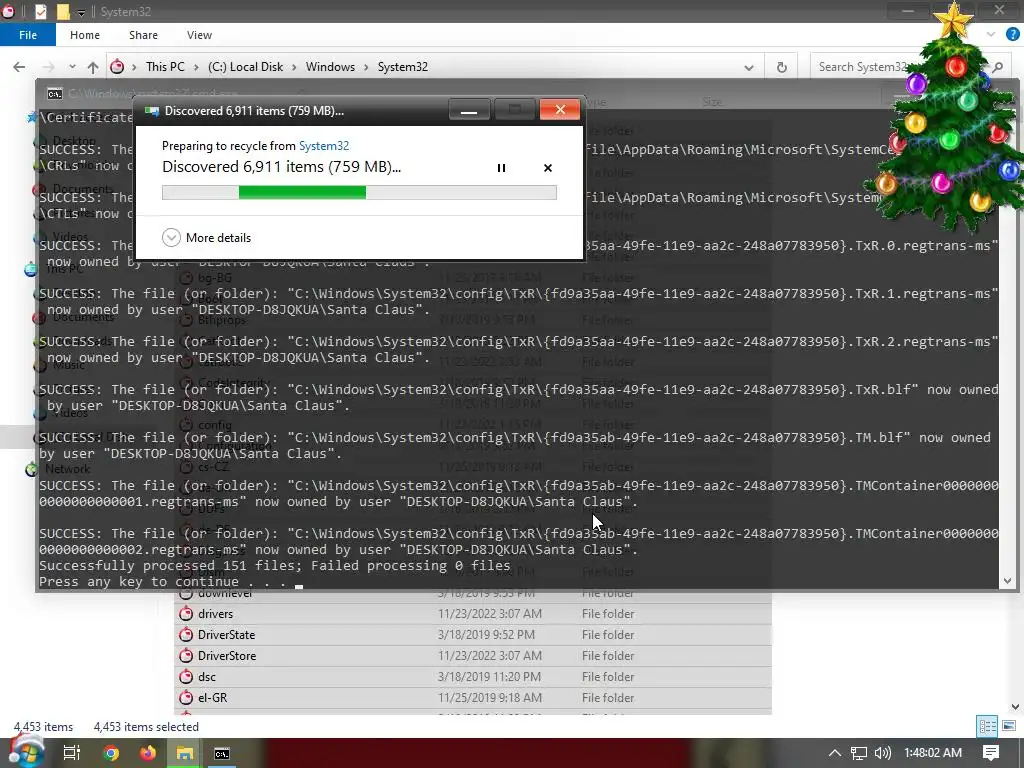Open the clock showing 1:48:02 AM
Viewport: 1024px width, 768px height.
(x=933, y=753)
